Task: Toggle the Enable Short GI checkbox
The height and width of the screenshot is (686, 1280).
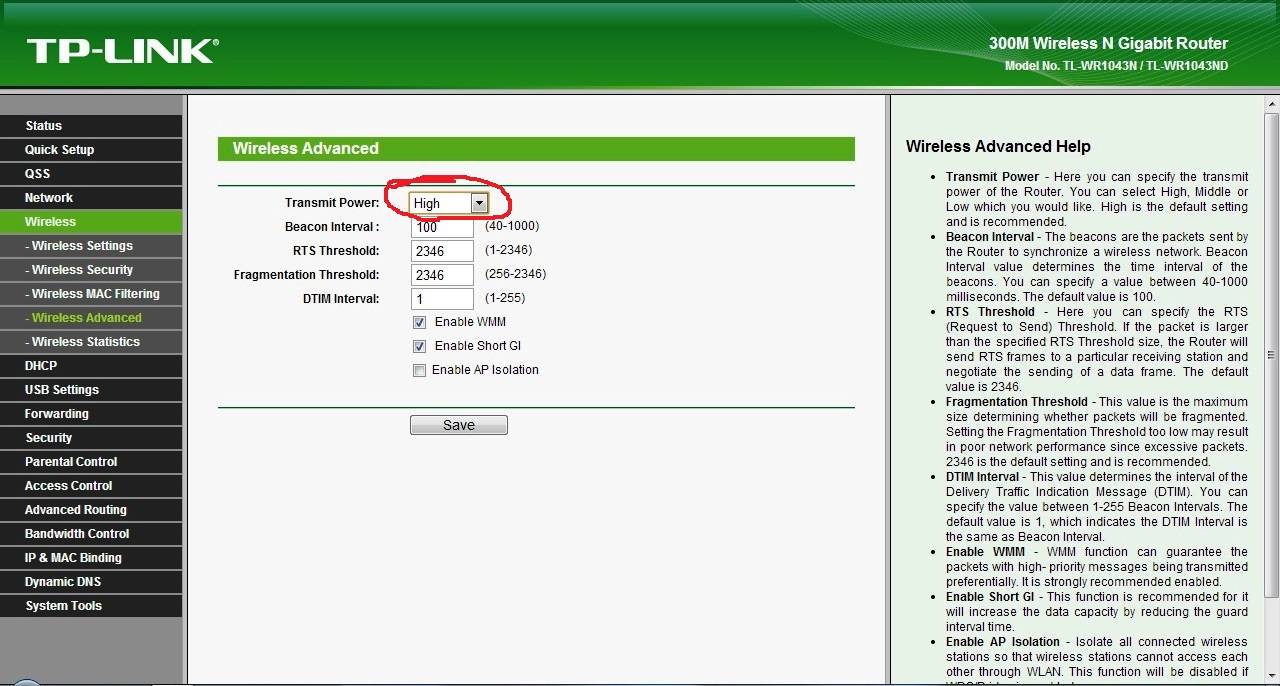Action: [x=419, y=346]
